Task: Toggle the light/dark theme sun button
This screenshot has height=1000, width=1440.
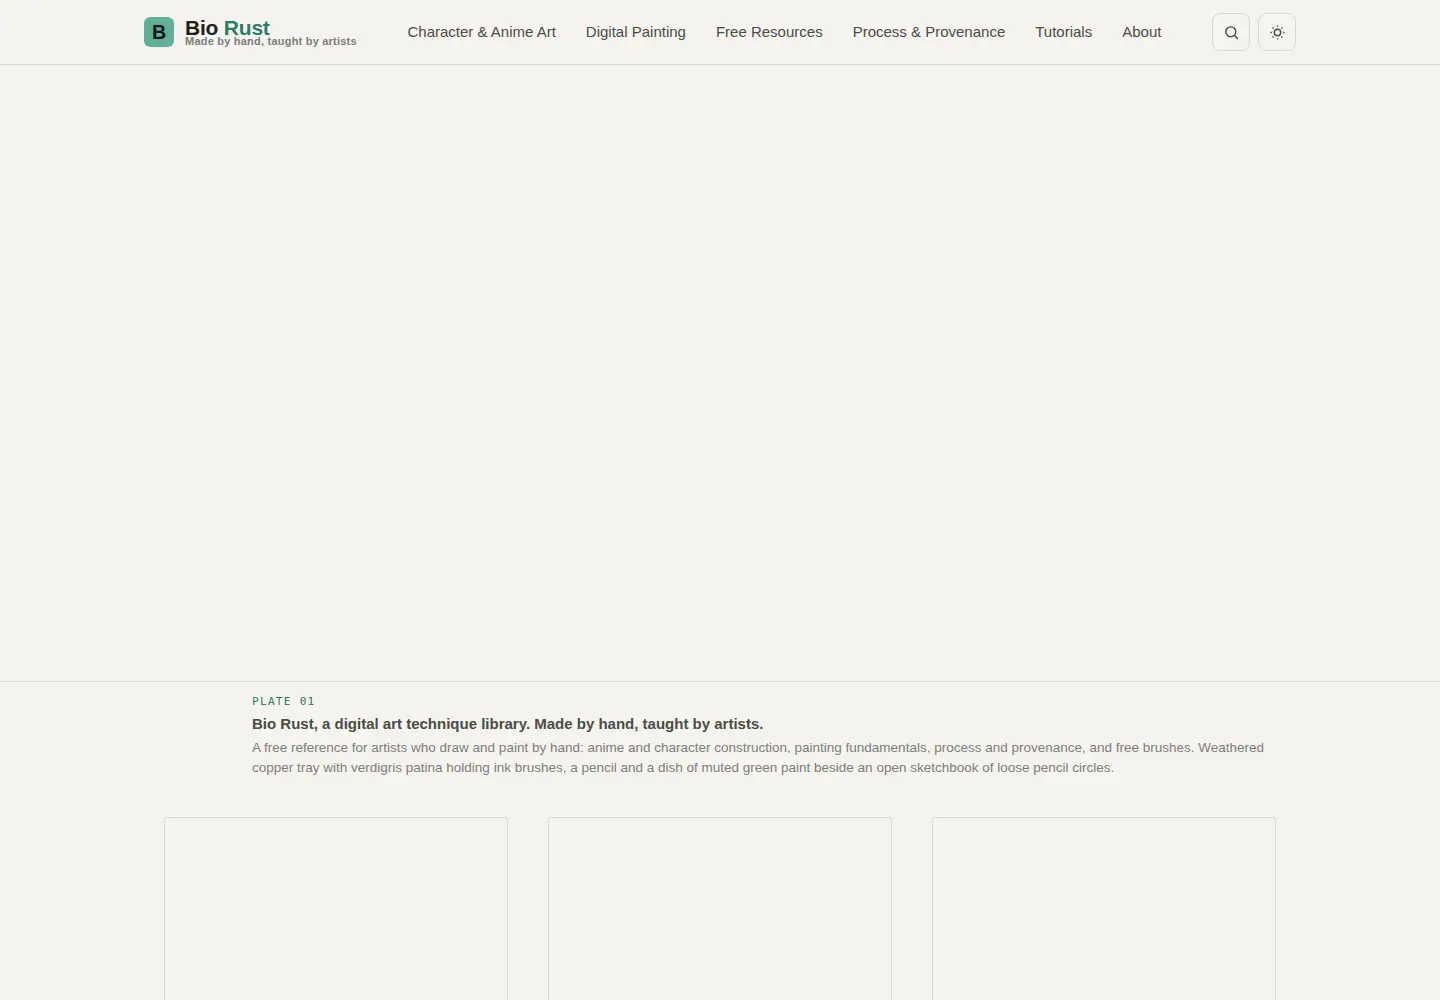Action: [x=1277, y=32]
